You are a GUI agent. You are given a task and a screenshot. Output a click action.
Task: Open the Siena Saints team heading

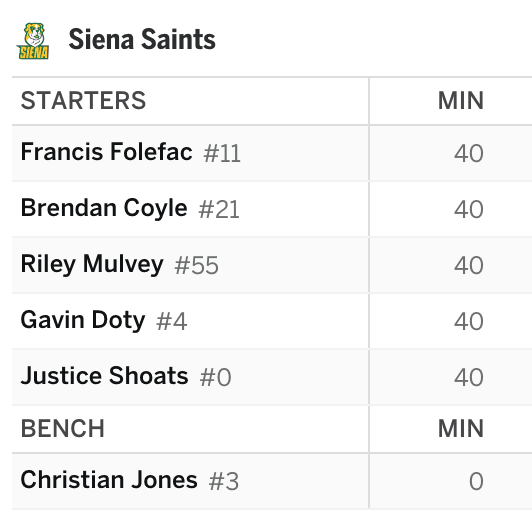[x=142, y=39]
